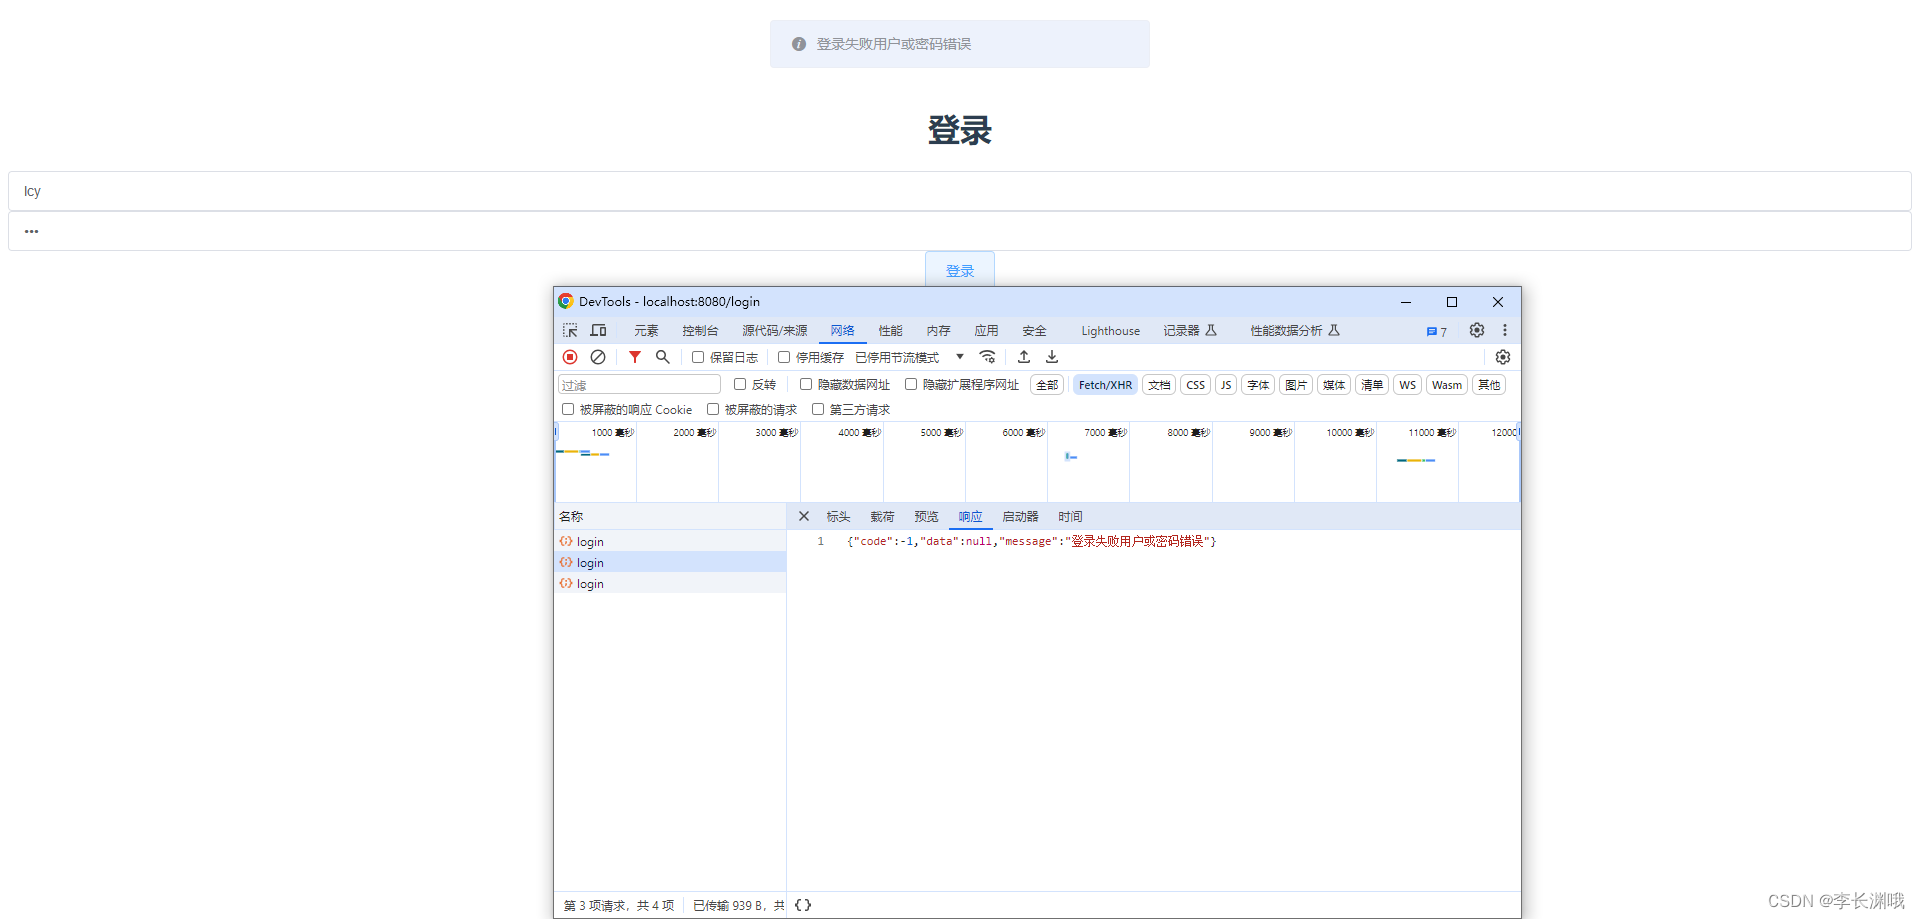
Task: Switch to the 元素 panel tab
Action: click(646, 331)
